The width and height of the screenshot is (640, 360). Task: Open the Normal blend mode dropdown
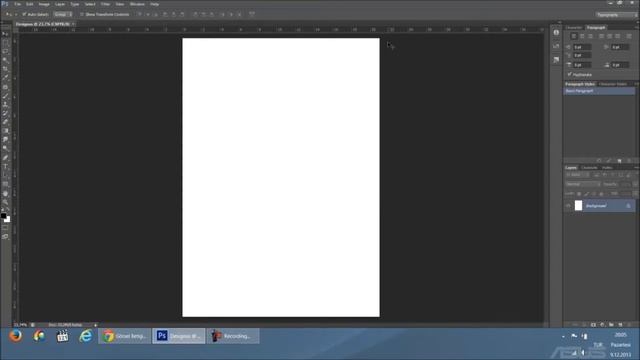tap(582, 184)
